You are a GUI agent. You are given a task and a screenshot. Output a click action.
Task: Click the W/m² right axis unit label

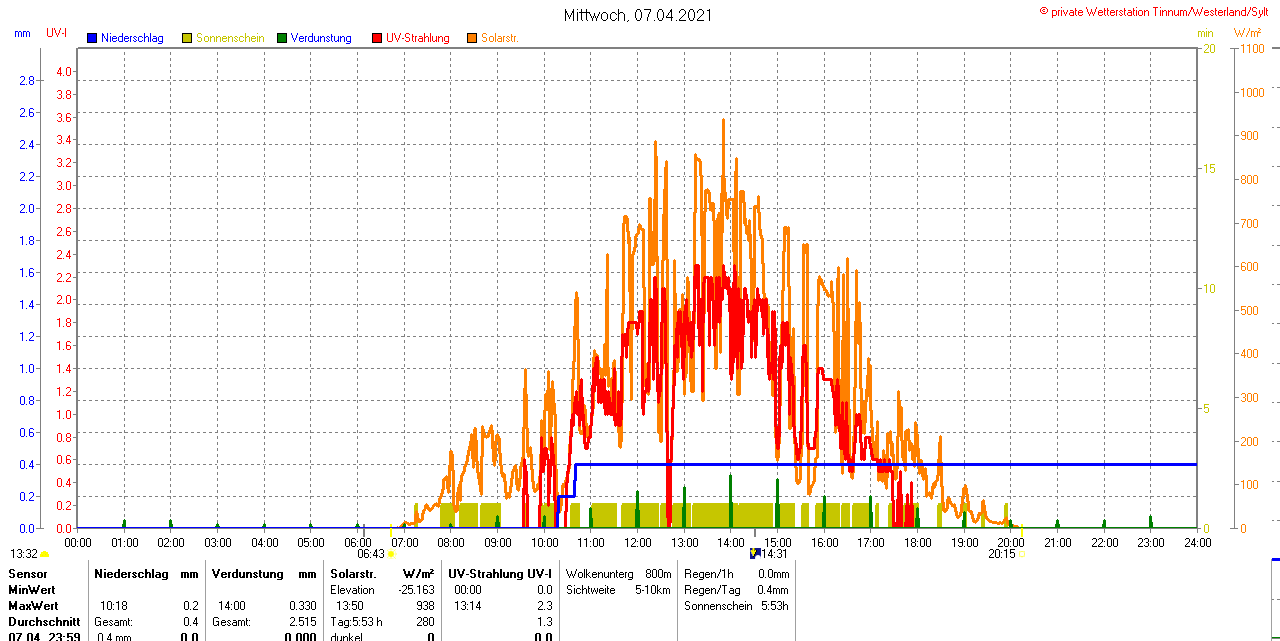pos(1248,33)
